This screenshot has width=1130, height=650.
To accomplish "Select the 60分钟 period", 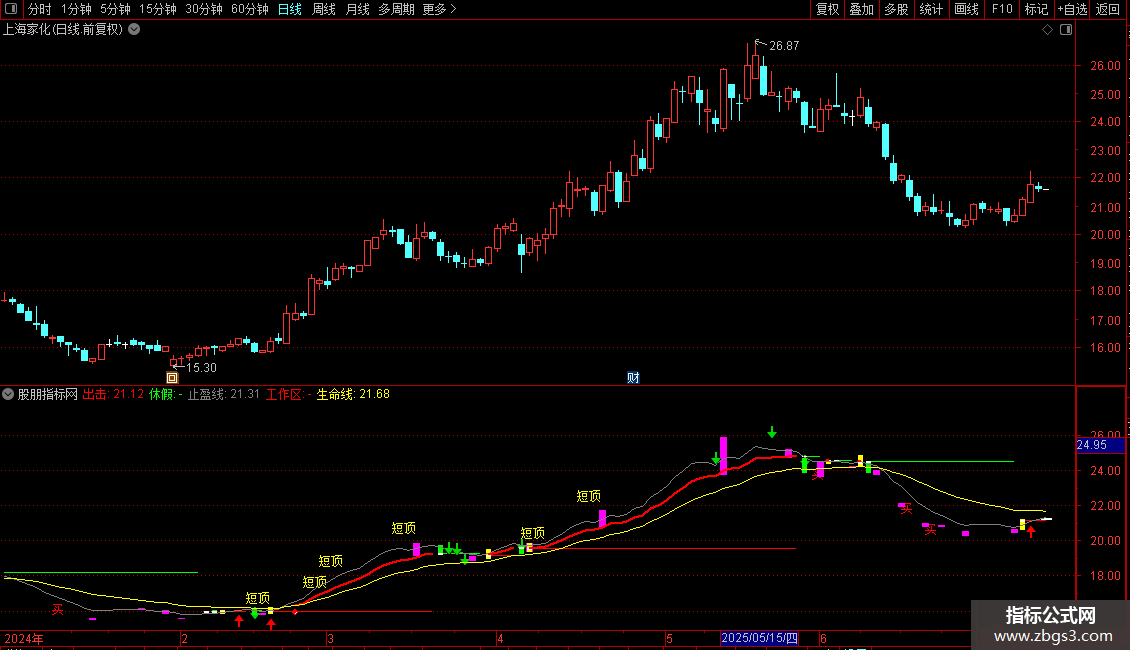I will [x=250, y=9].
